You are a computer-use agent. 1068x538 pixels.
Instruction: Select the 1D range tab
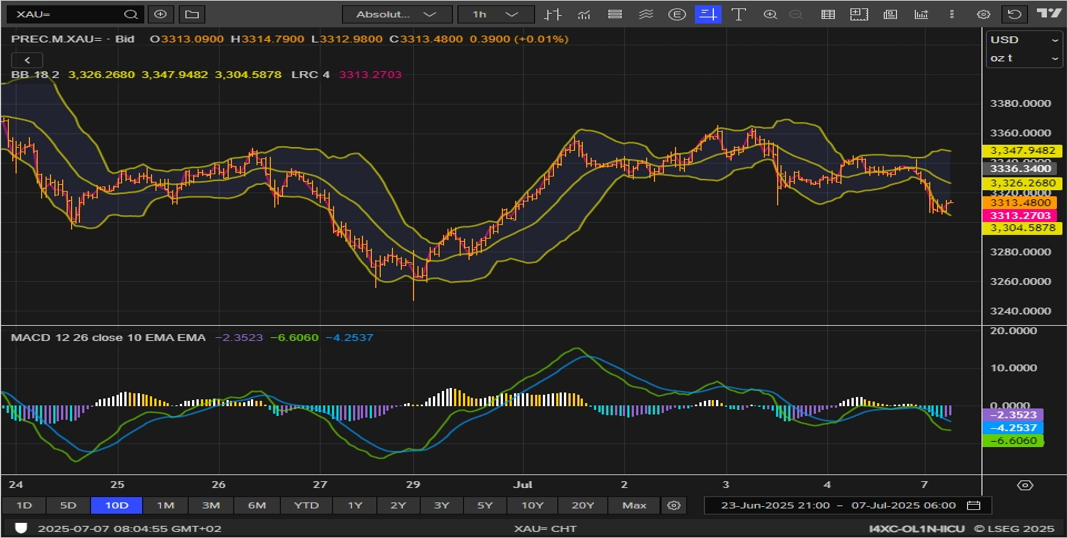pyautogui.click(x=24, y=505)
